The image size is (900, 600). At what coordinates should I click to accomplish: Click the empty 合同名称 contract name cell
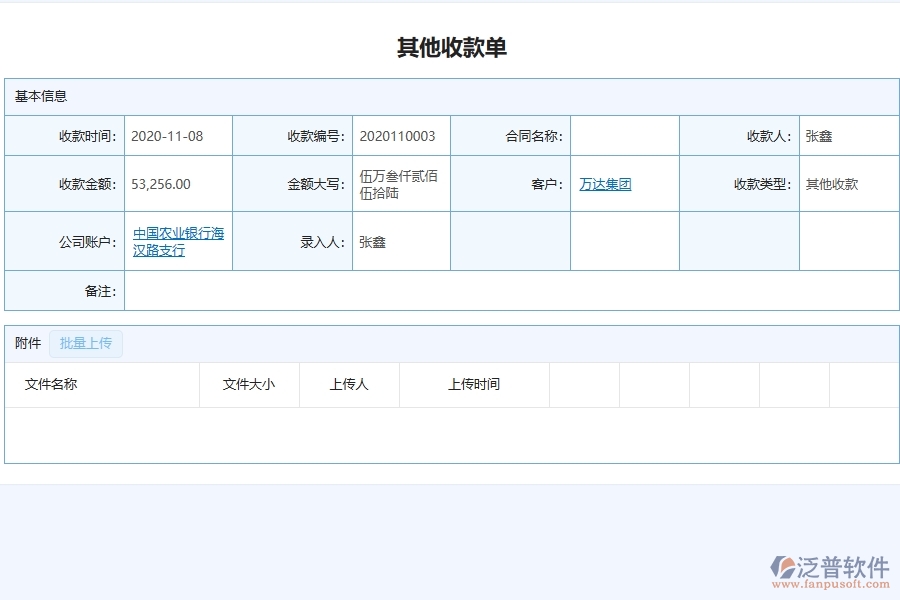tap(625, 135)
